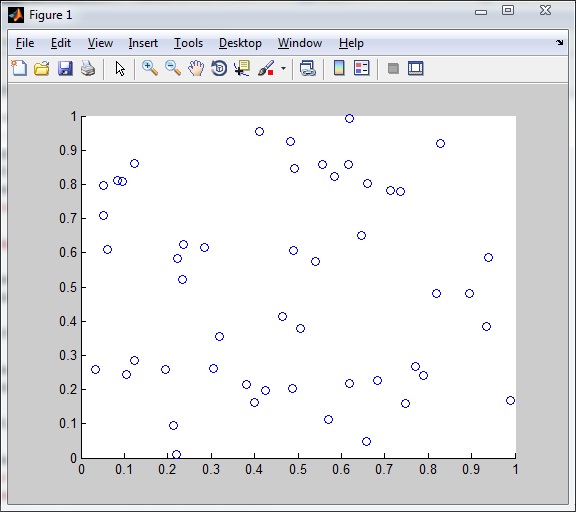This screenshot has width=576, height=512.
Task: Click the Figure 1 title text
Action: [x=50, y=15]
